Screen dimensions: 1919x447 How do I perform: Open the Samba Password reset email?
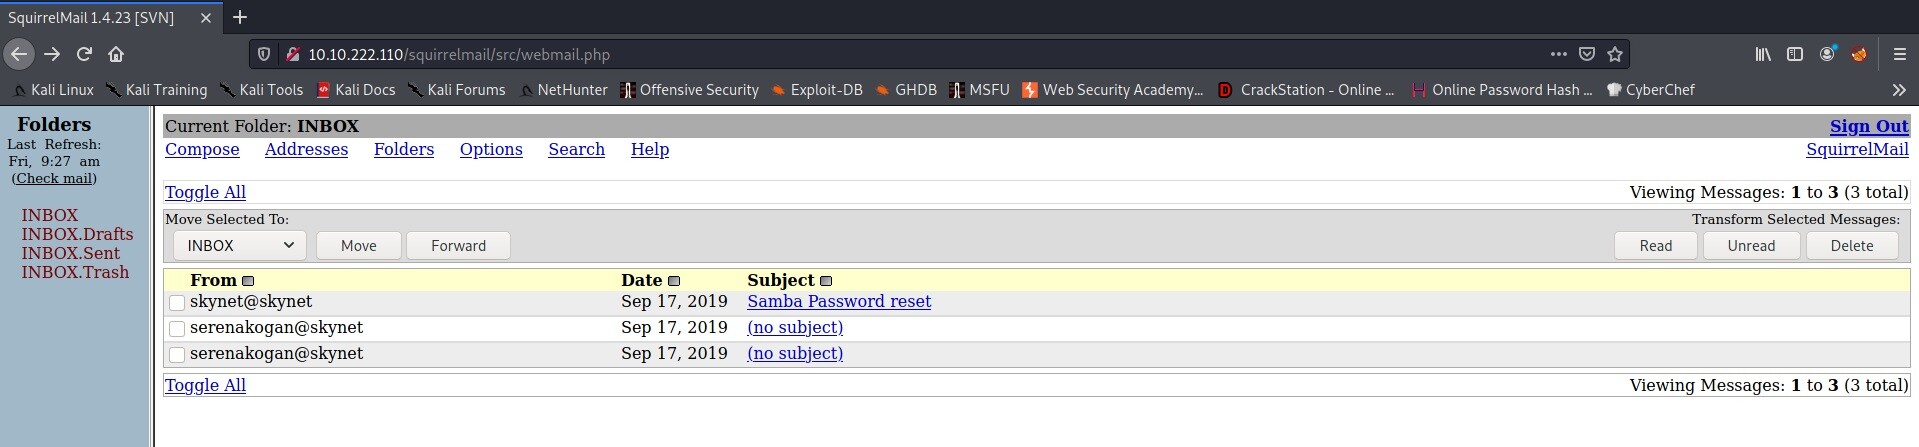pyautogui.click(x=838, y=301)
